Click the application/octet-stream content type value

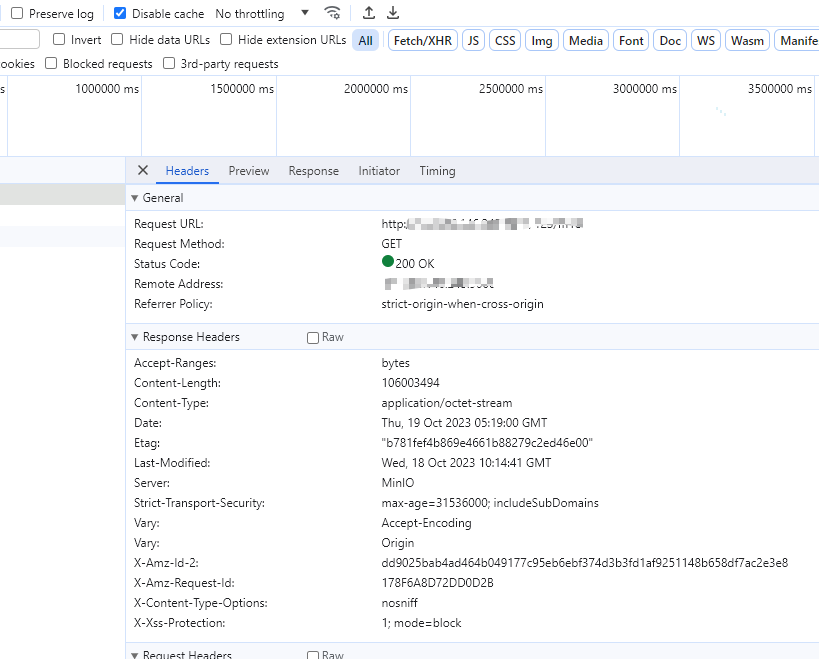(447, 403)
